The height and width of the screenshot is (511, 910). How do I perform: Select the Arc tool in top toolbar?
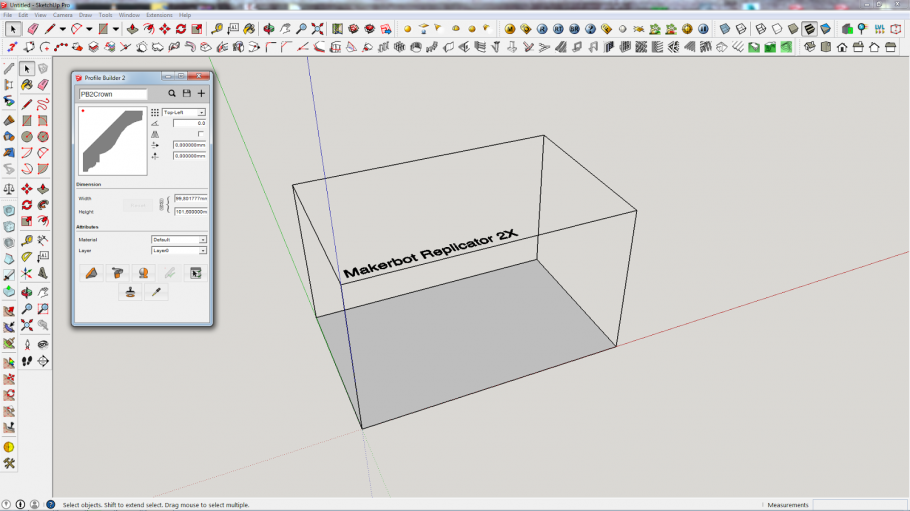77,29
